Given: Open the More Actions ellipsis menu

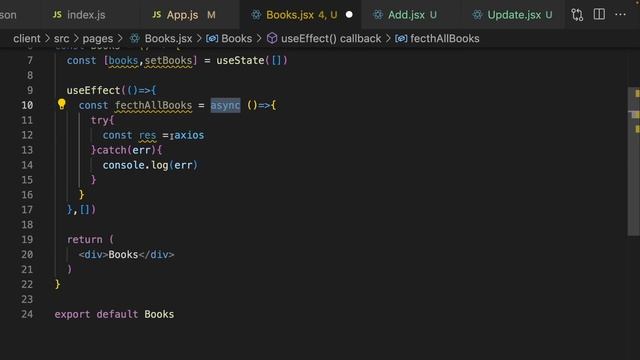Looking at the screenshot, I should point(620,15).
